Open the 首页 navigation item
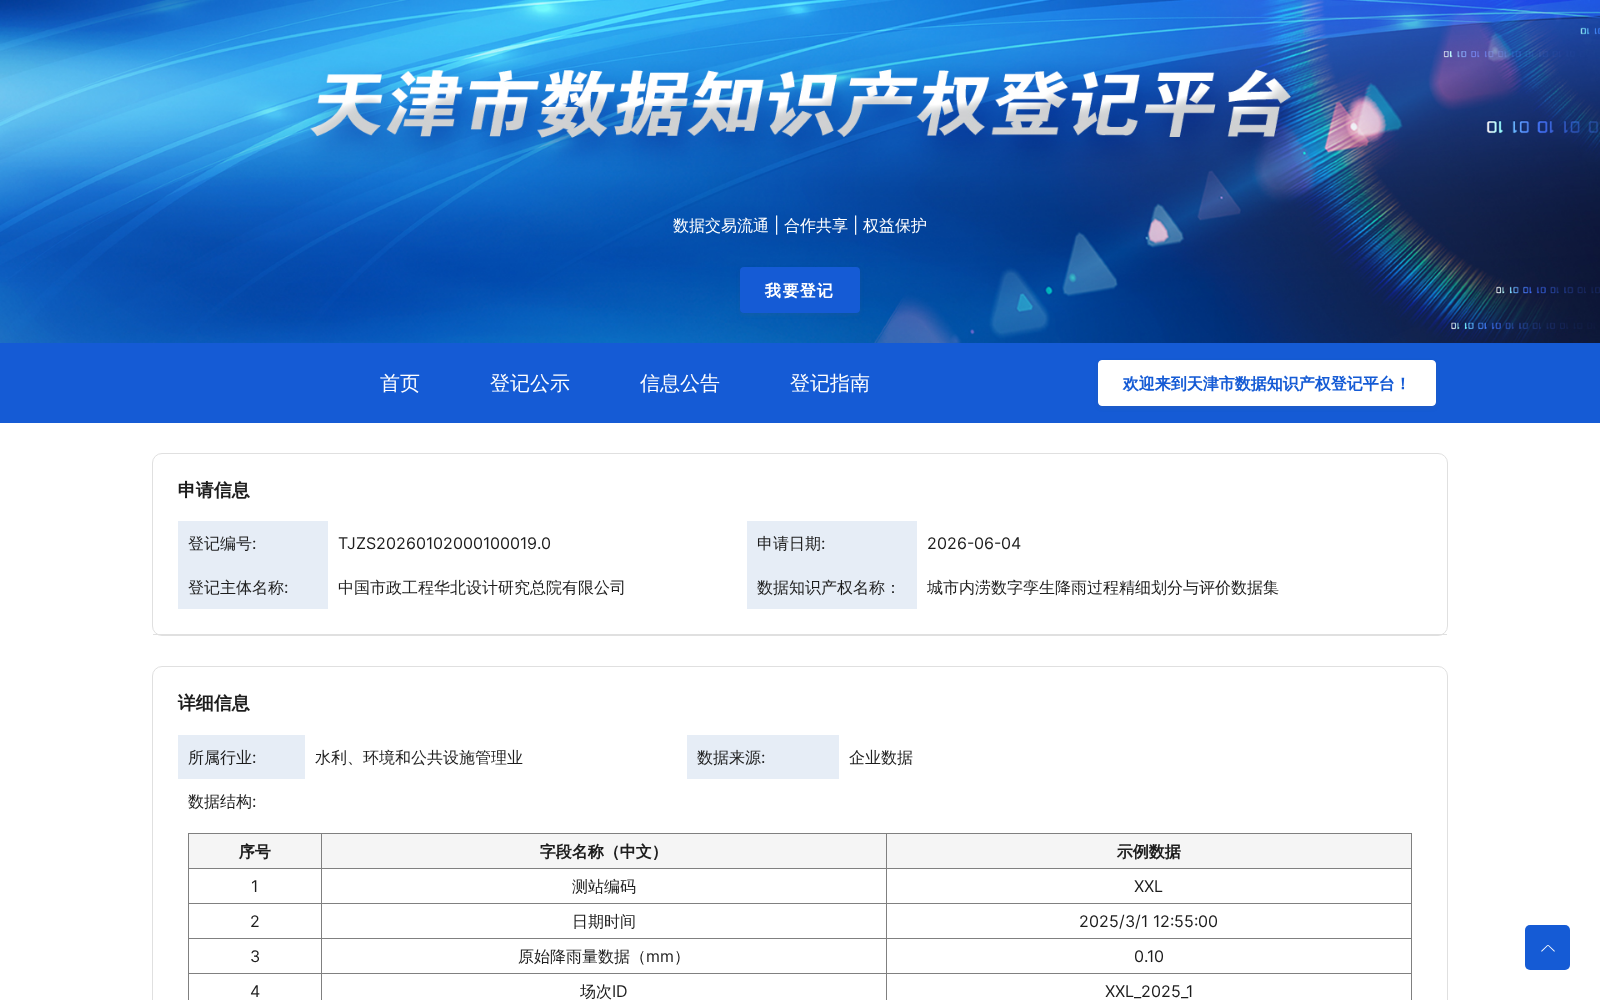The image size is (1600, 1000). coord(400,383)
